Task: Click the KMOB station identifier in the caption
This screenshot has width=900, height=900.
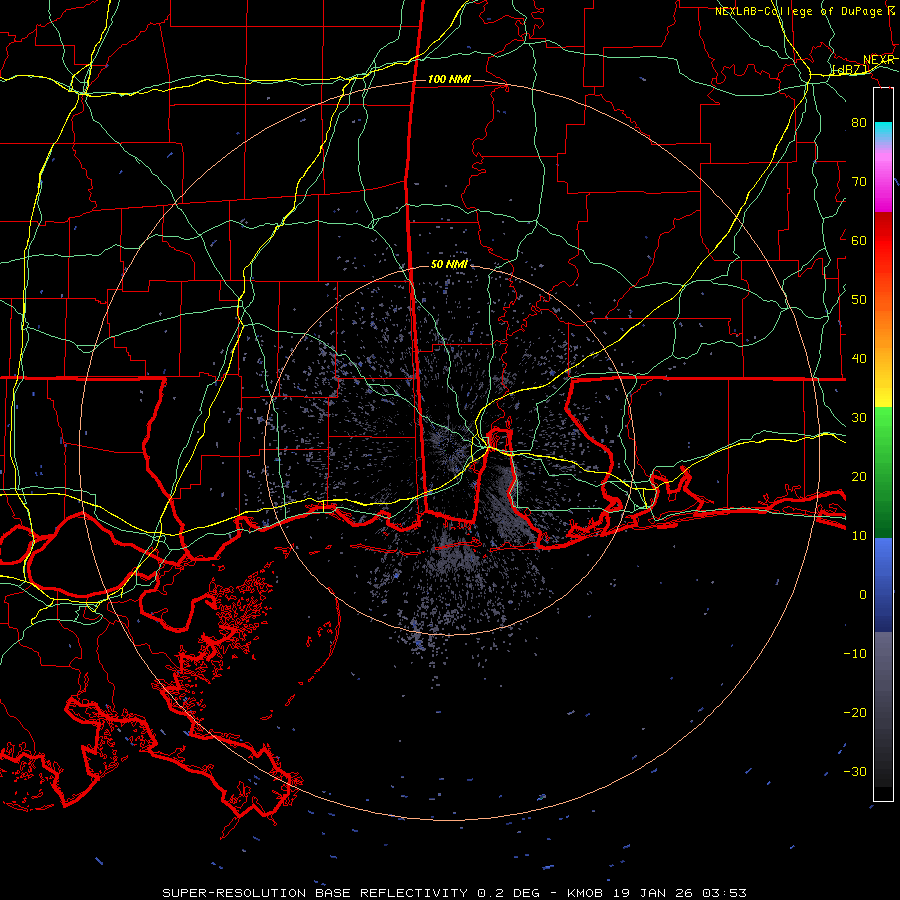Action: tap(585, 893)
